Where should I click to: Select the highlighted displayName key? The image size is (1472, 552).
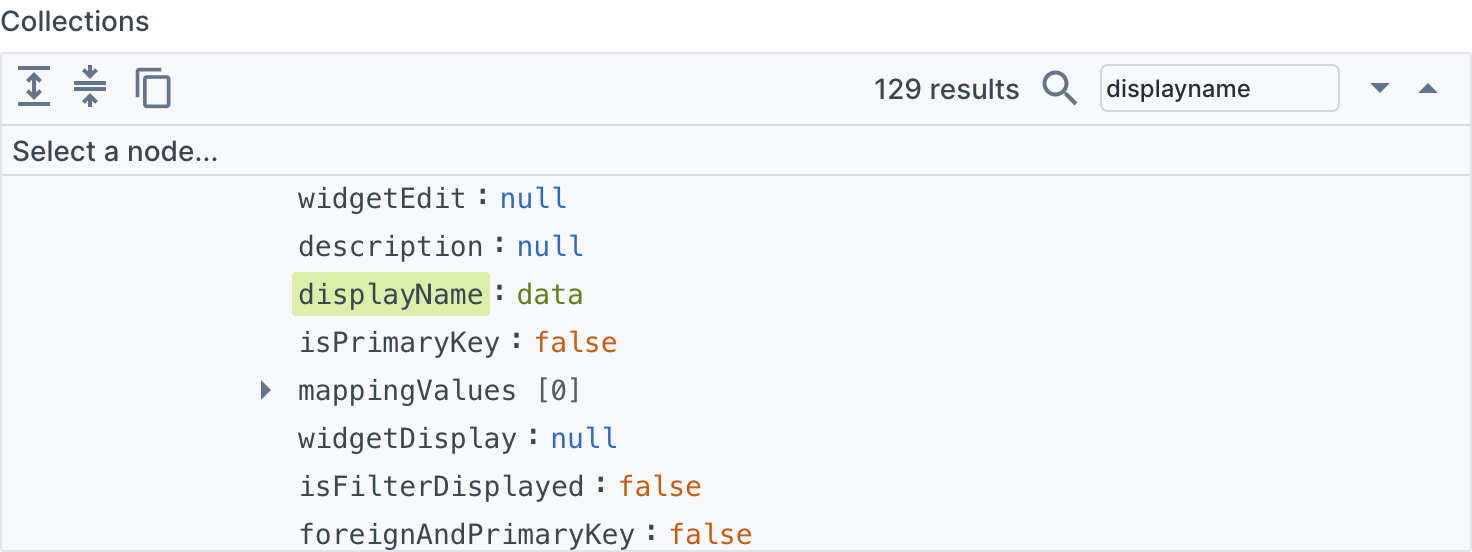[x=391, y=294]
